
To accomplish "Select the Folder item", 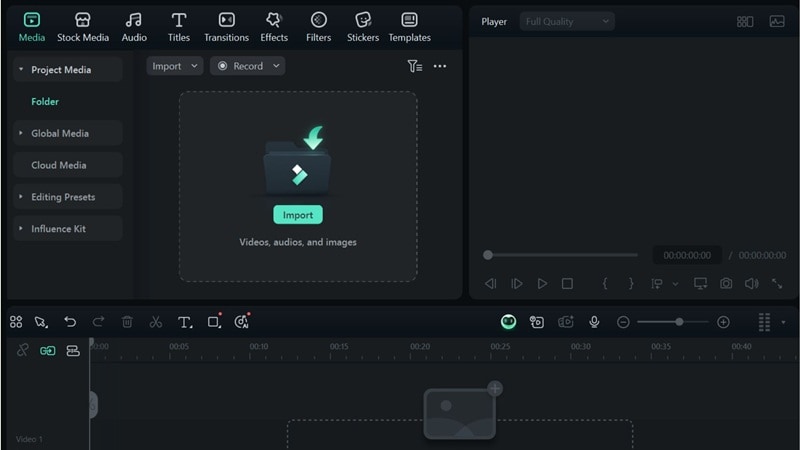I will [x=45, y=102].
